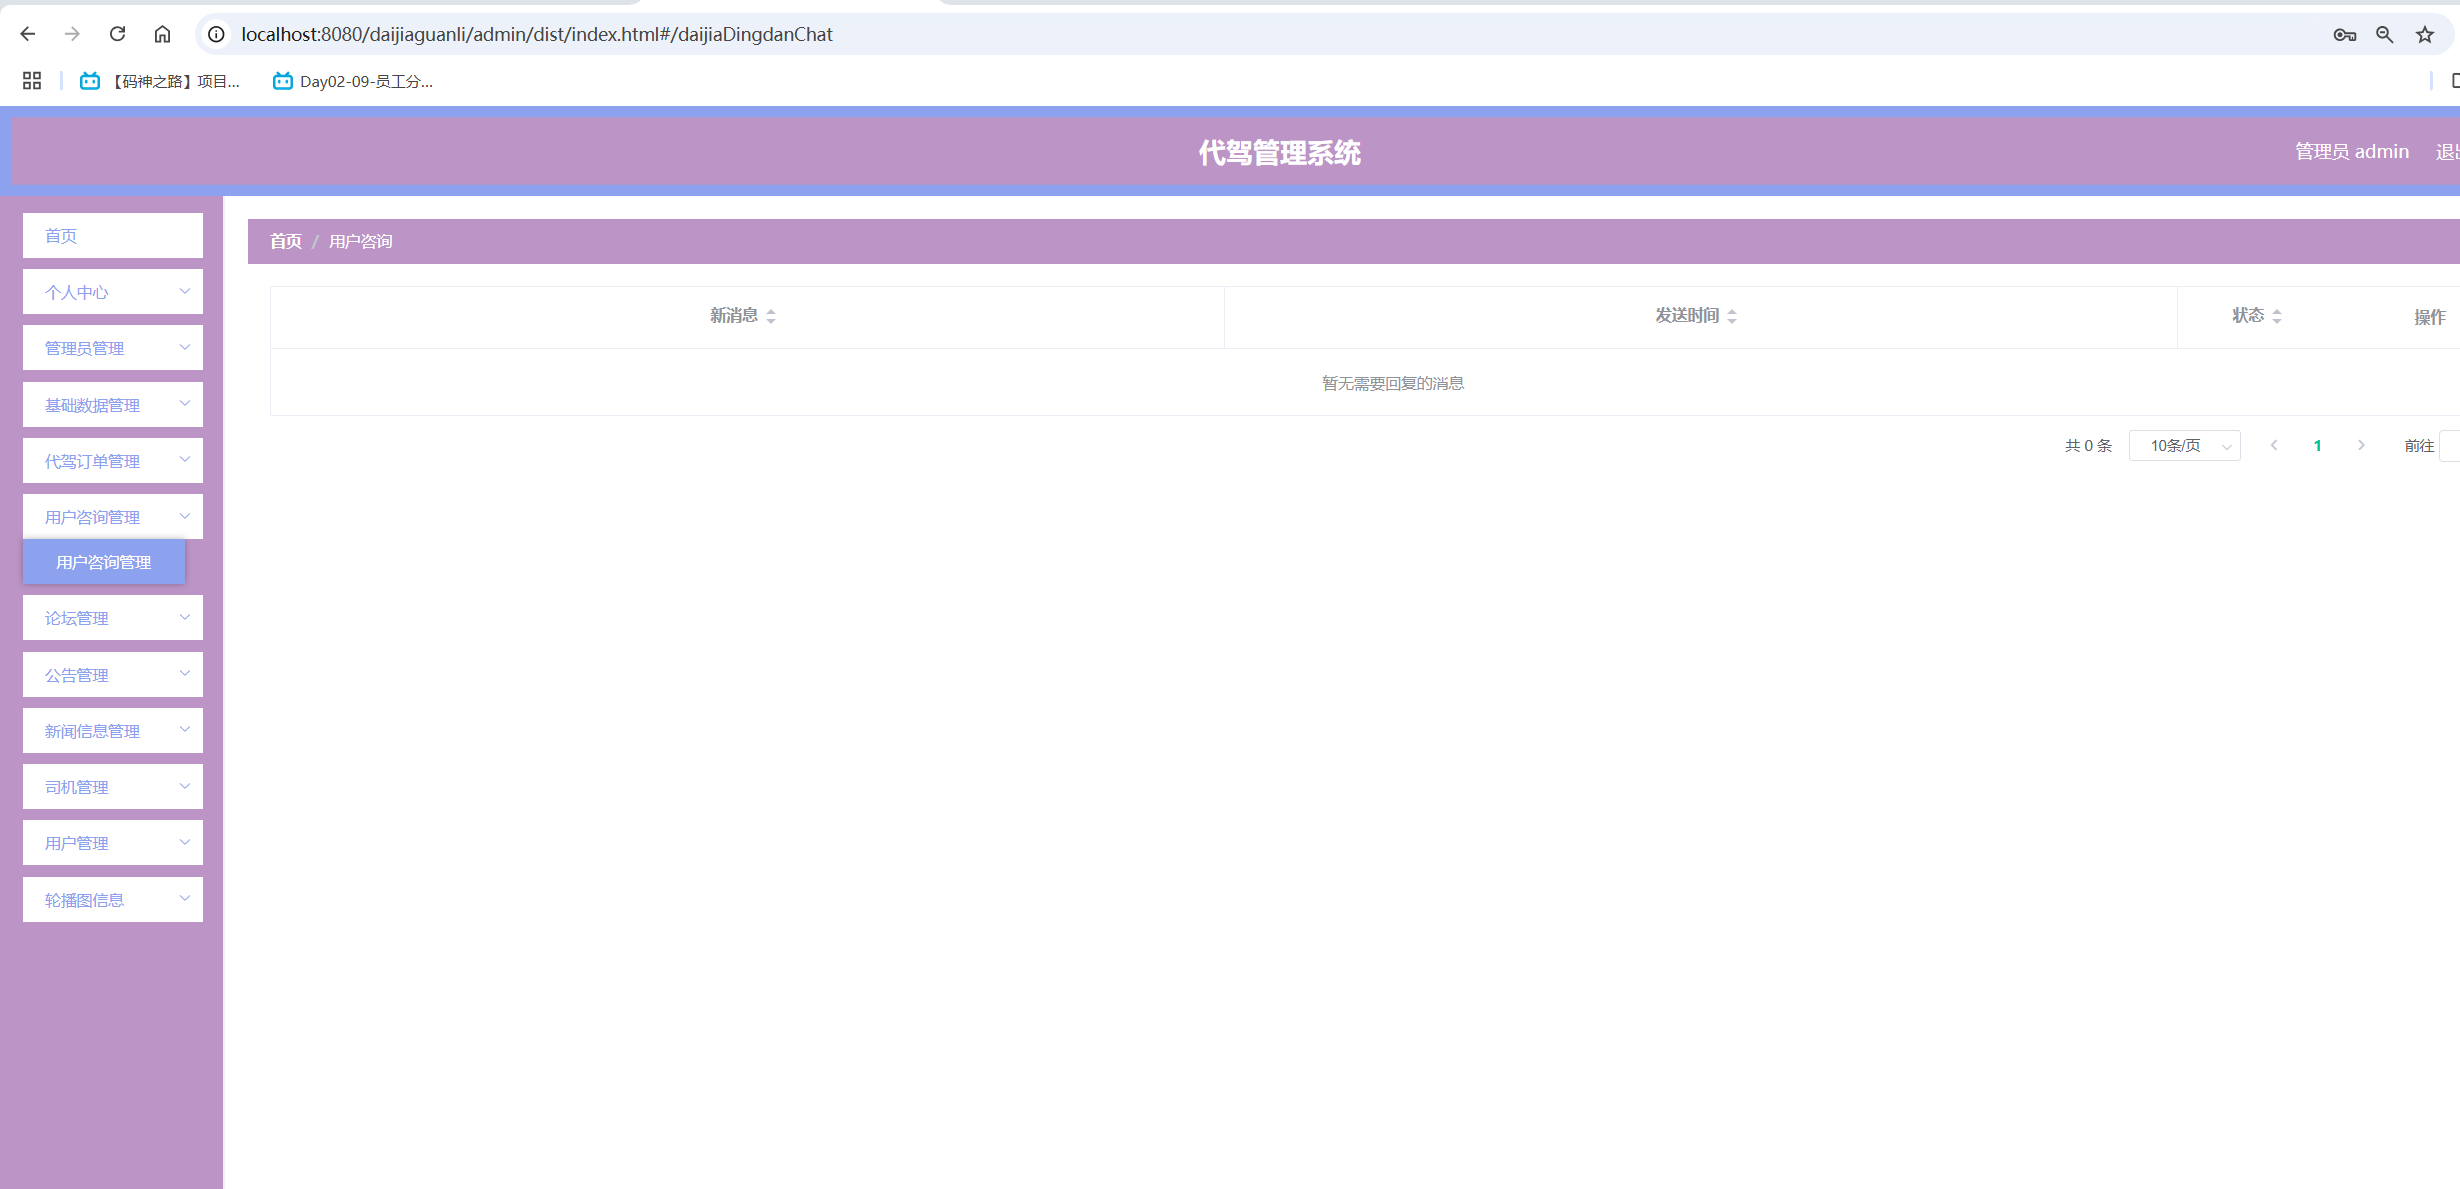This screenshot has height=1189, width=2460.
Task: Click the 暂无需要回复的消息 empty table message
Action: pyautogui.click(x=1393, y=384)
